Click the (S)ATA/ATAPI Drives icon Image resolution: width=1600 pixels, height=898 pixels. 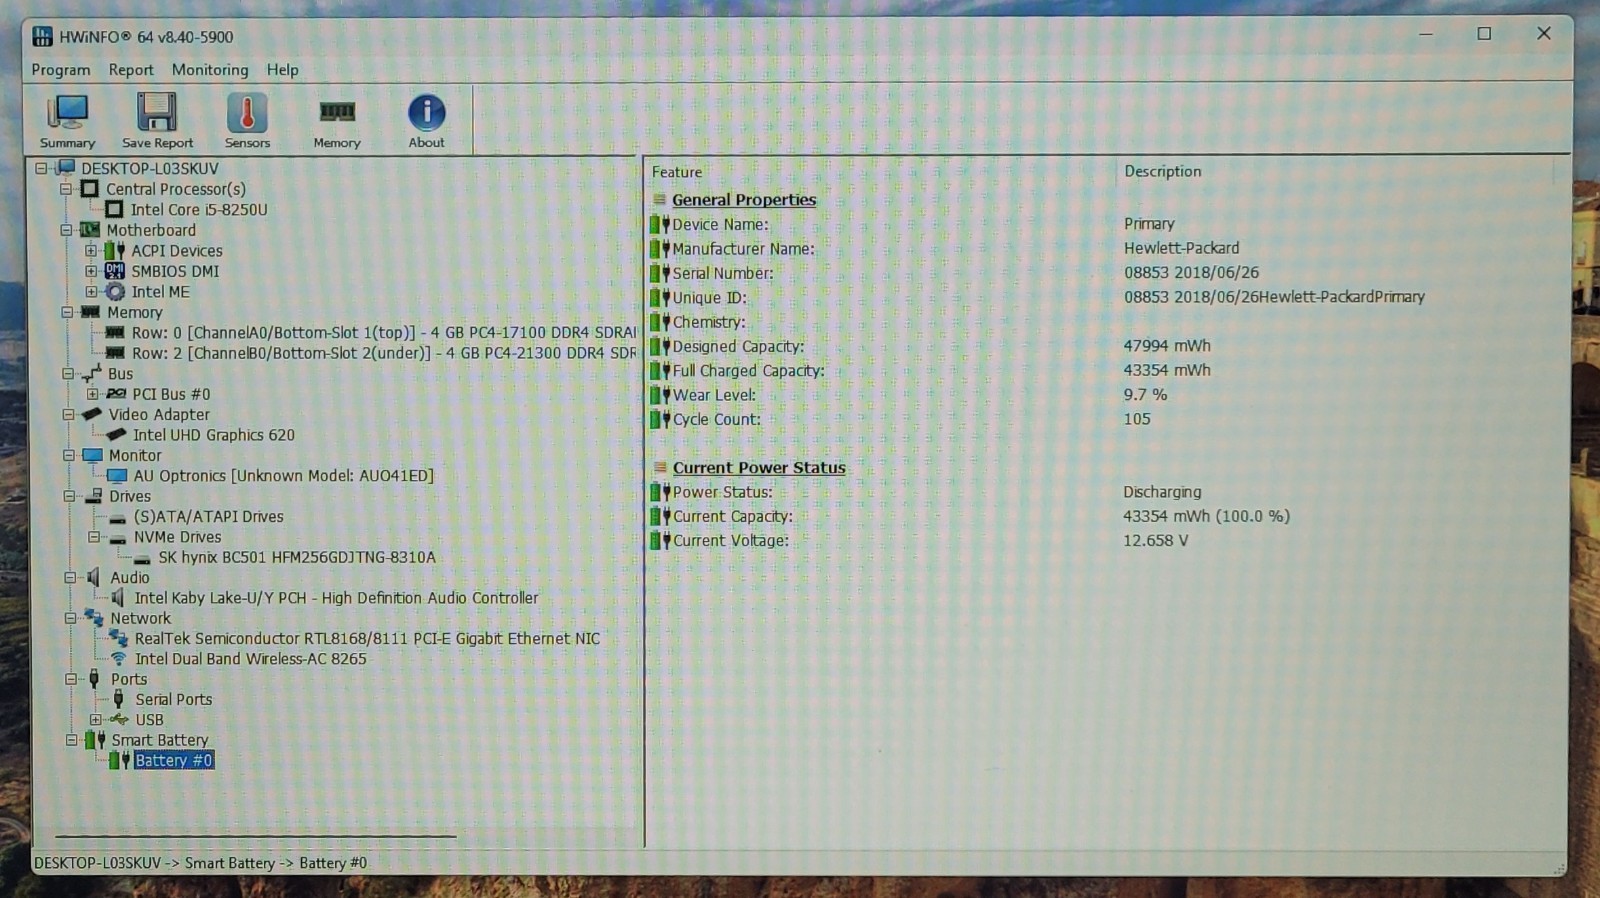click(x=118, y=518)
